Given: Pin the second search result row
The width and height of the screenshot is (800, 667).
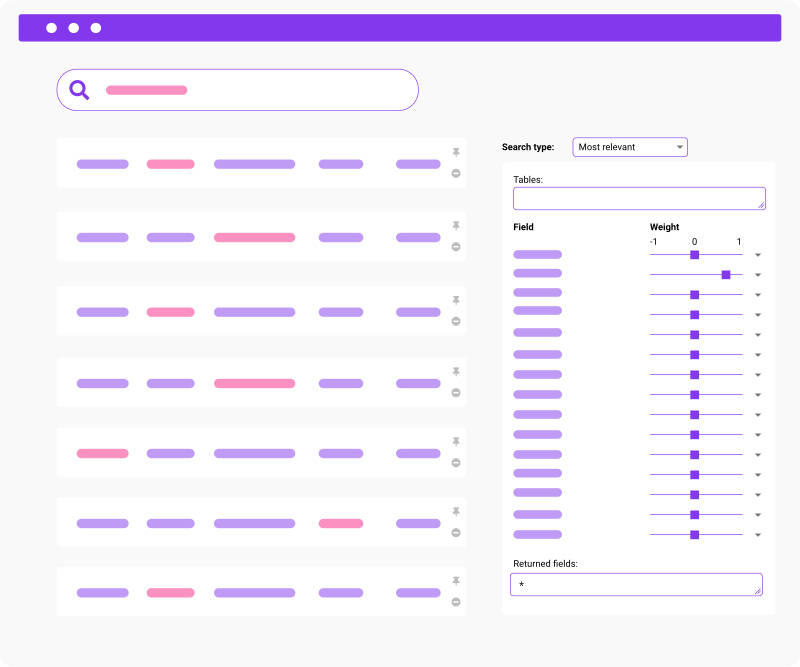Looking at the screenshot, I should point(456,225).
